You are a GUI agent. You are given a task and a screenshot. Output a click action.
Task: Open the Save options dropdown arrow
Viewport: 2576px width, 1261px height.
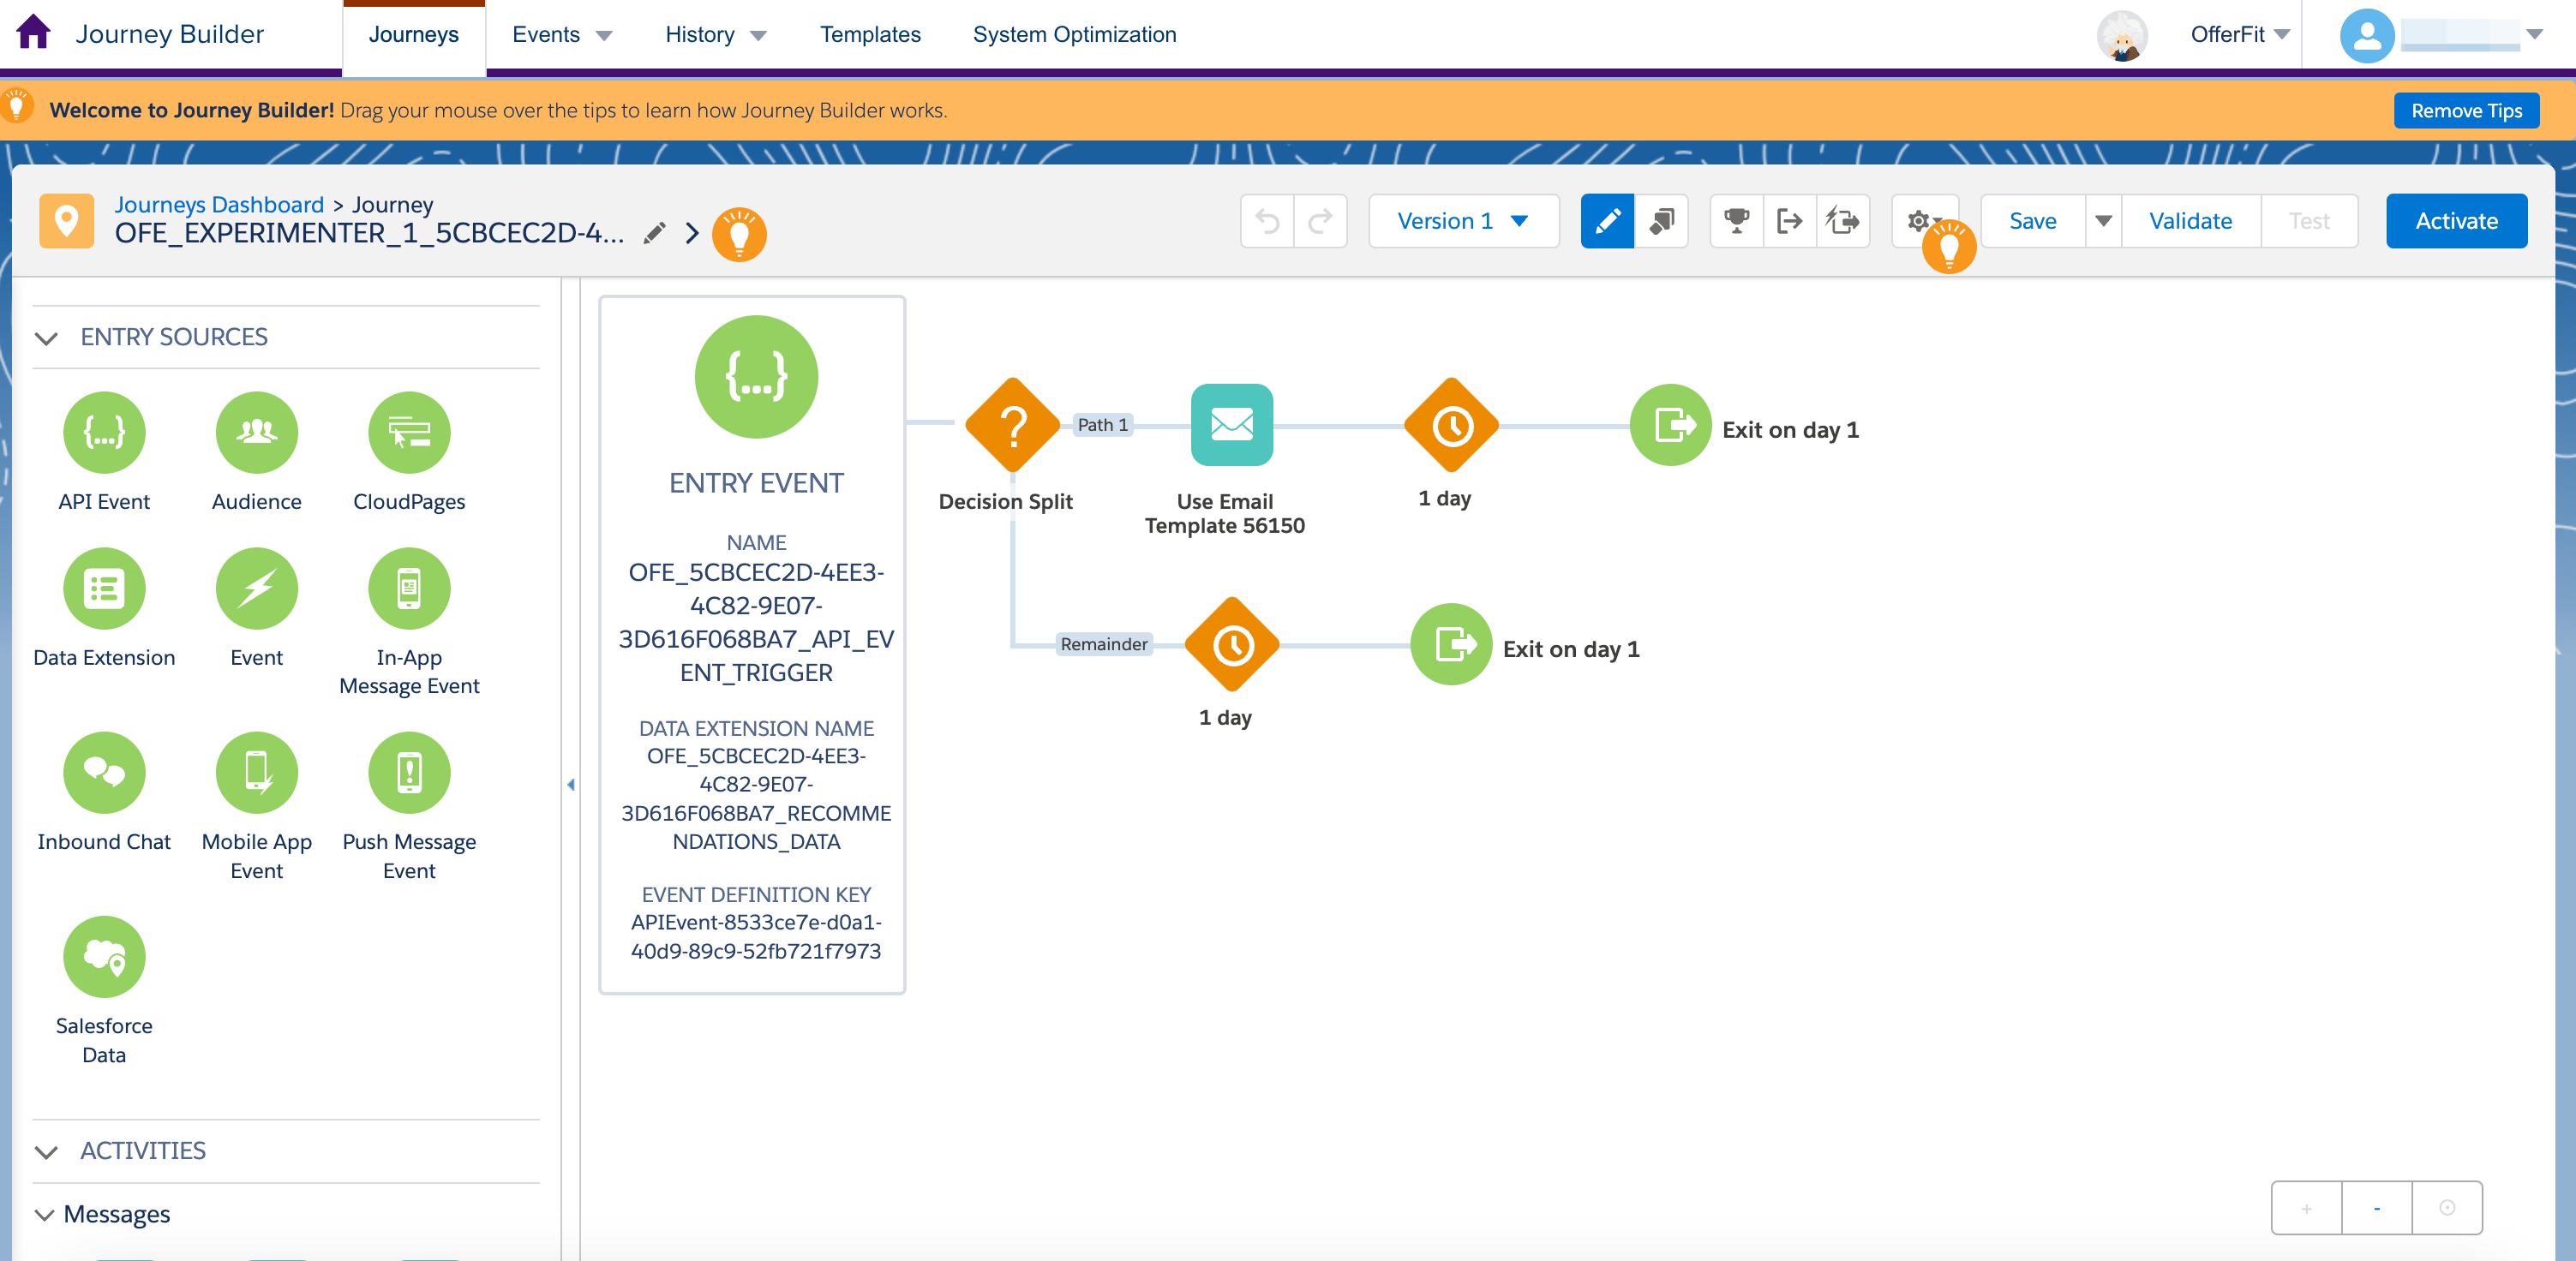click(x=2103, y=221)
